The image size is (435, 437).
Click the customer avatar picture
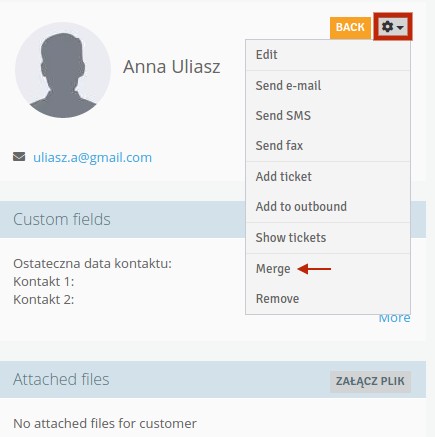pos(63,70)
